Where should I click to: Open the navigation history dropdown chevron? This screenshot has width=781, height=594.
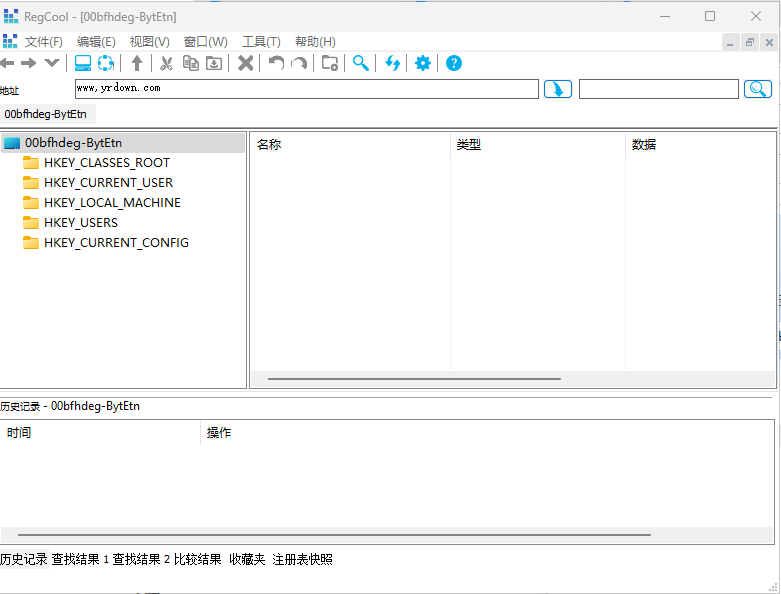52,63
